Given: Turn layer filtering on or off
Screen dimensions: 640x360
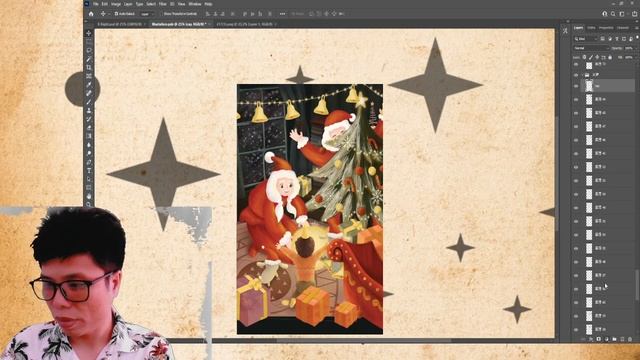Looking at the screenshot, I should (x=637, y=38).
